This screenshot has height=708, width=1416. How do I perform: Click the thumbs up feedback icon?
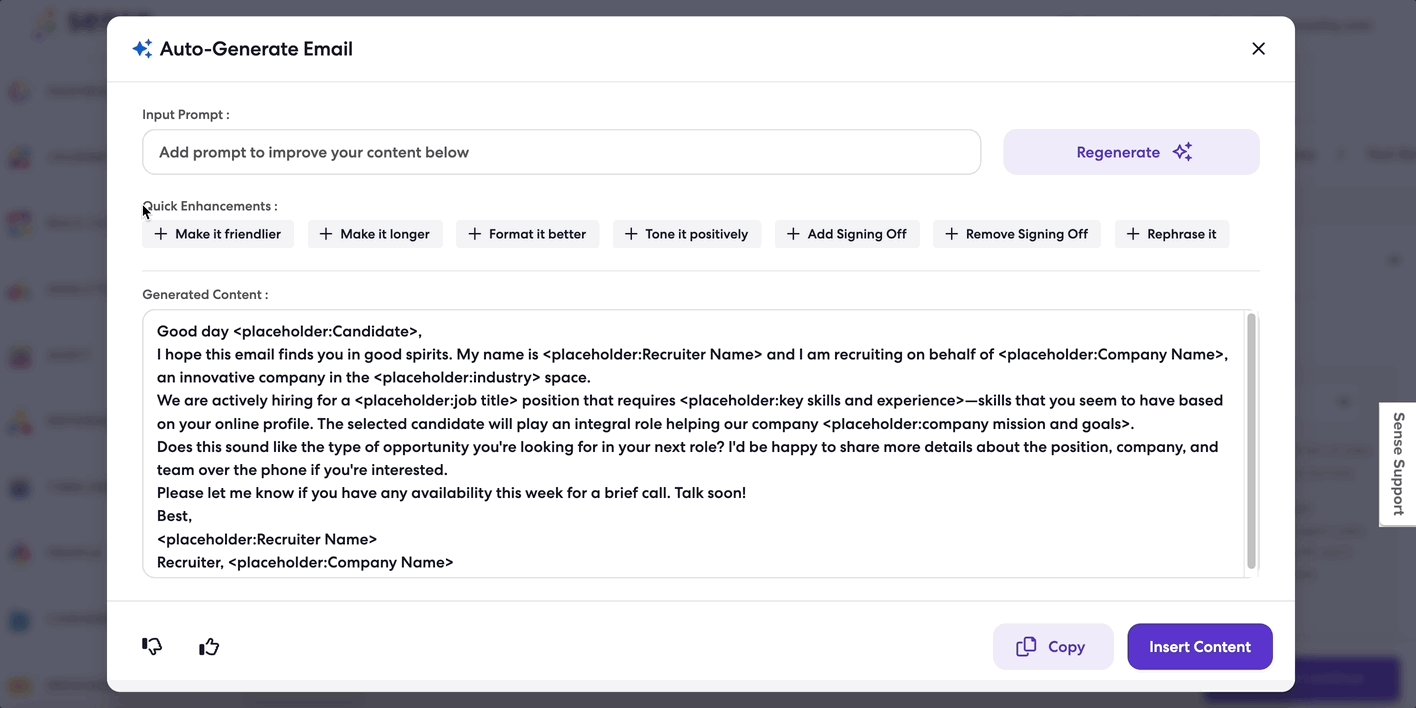209,647
